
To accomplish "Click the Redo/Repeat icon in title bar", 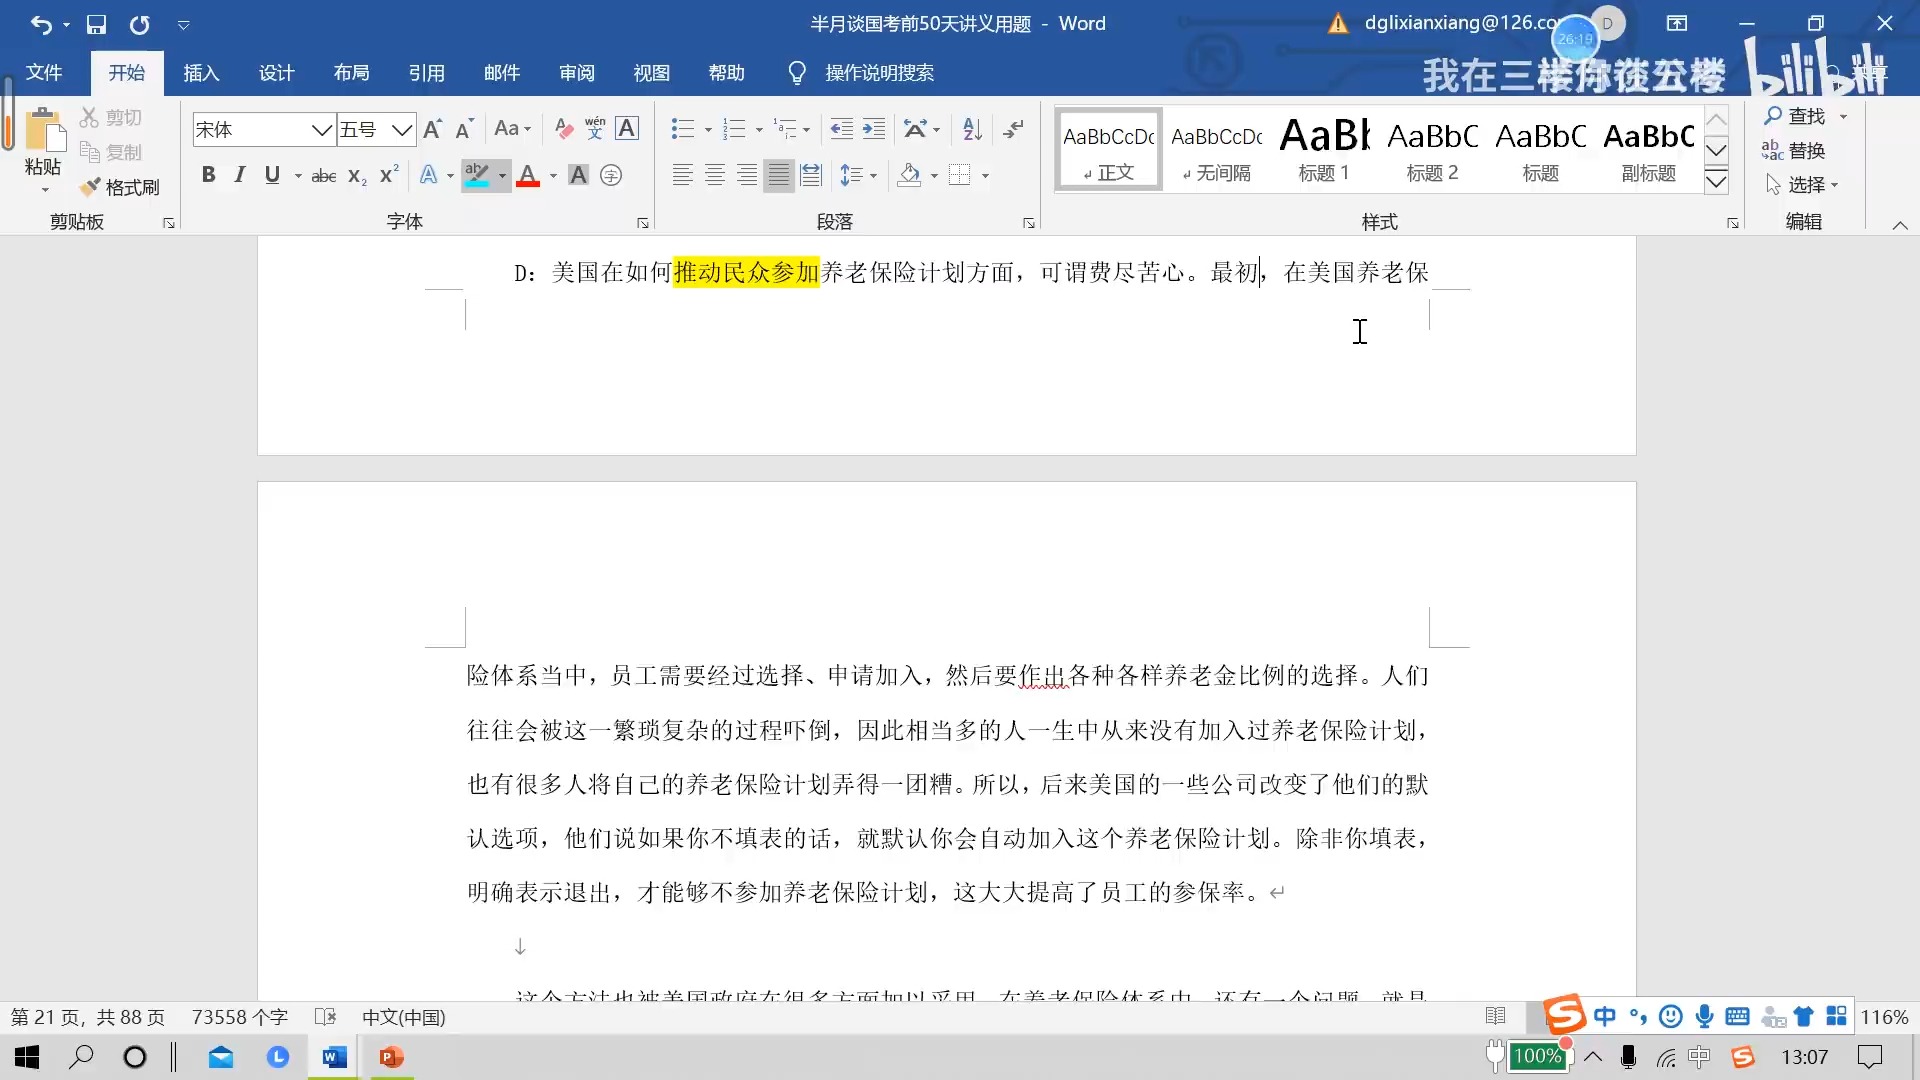I will click(x=139, y=24).
